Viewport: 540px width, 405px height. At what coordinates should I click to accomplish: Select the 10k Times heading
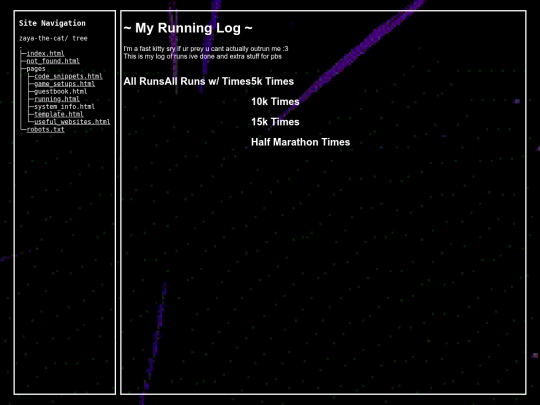[x=275, y=102]
